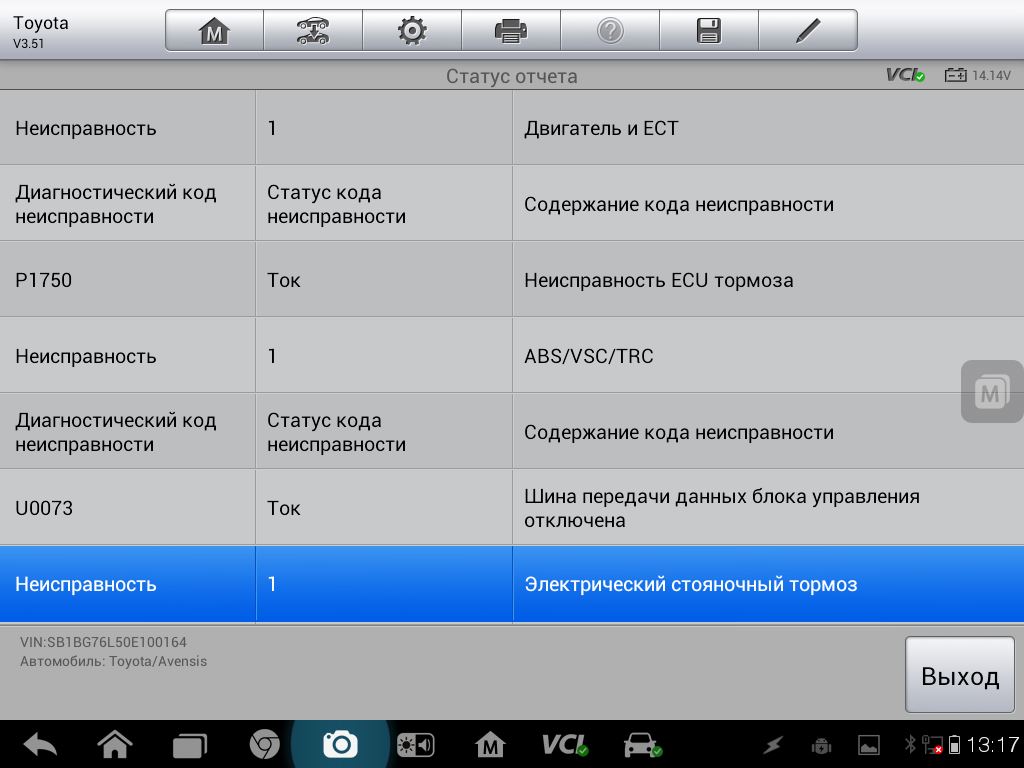This screenshot has width=1024, height=768.
Task: Go to Android home screen
Action: pos(115,744)
